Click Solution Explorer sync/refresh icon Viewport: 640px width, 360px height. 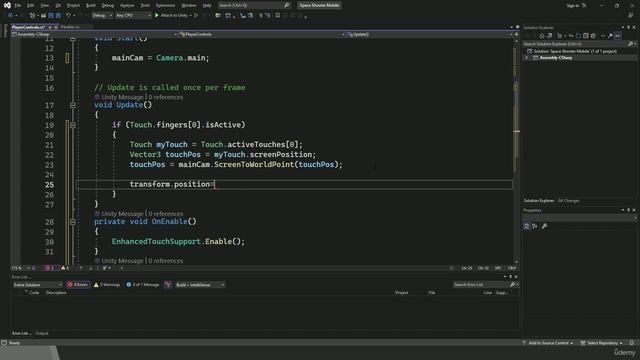(x=578, y=36)
